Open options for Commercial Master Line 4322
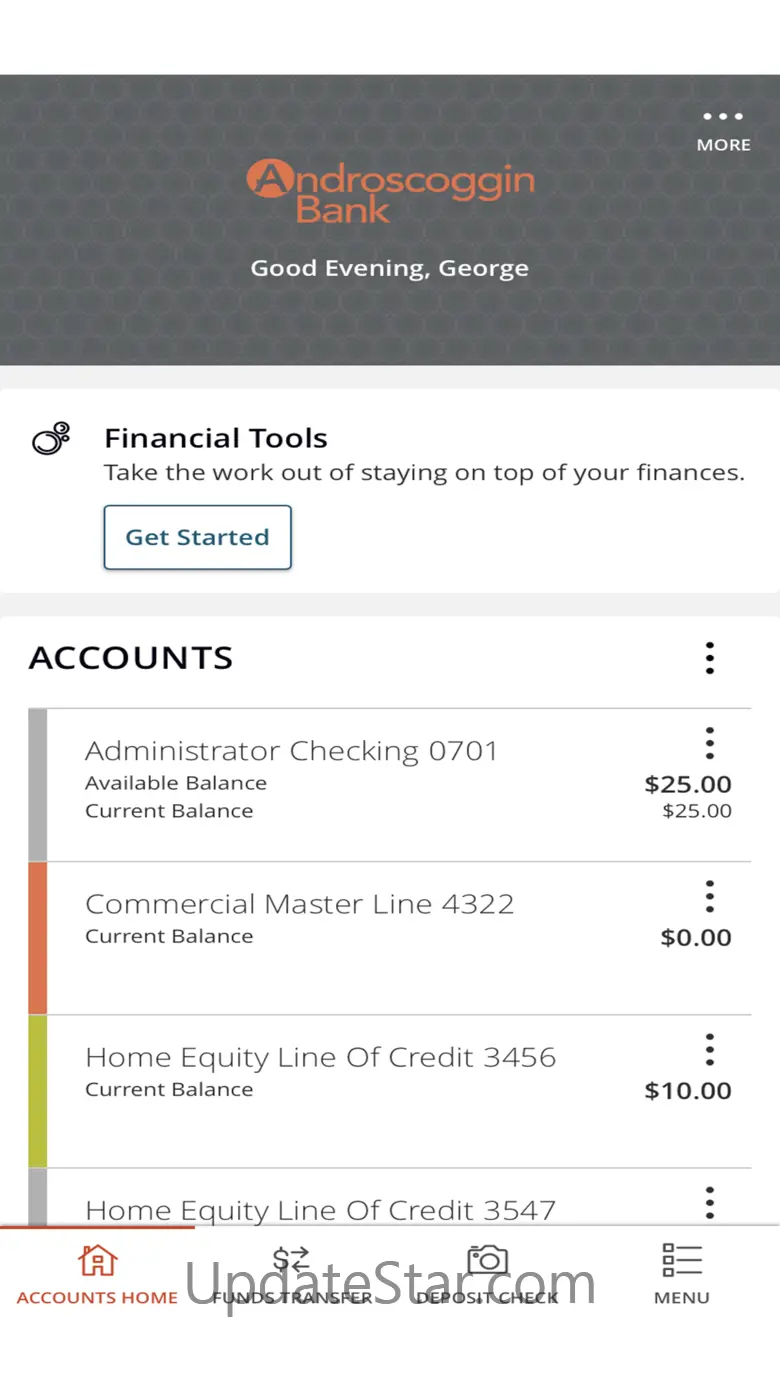The height and width of the screenshot is (1387, 780). pyautogui.click(x=709, y=897)
